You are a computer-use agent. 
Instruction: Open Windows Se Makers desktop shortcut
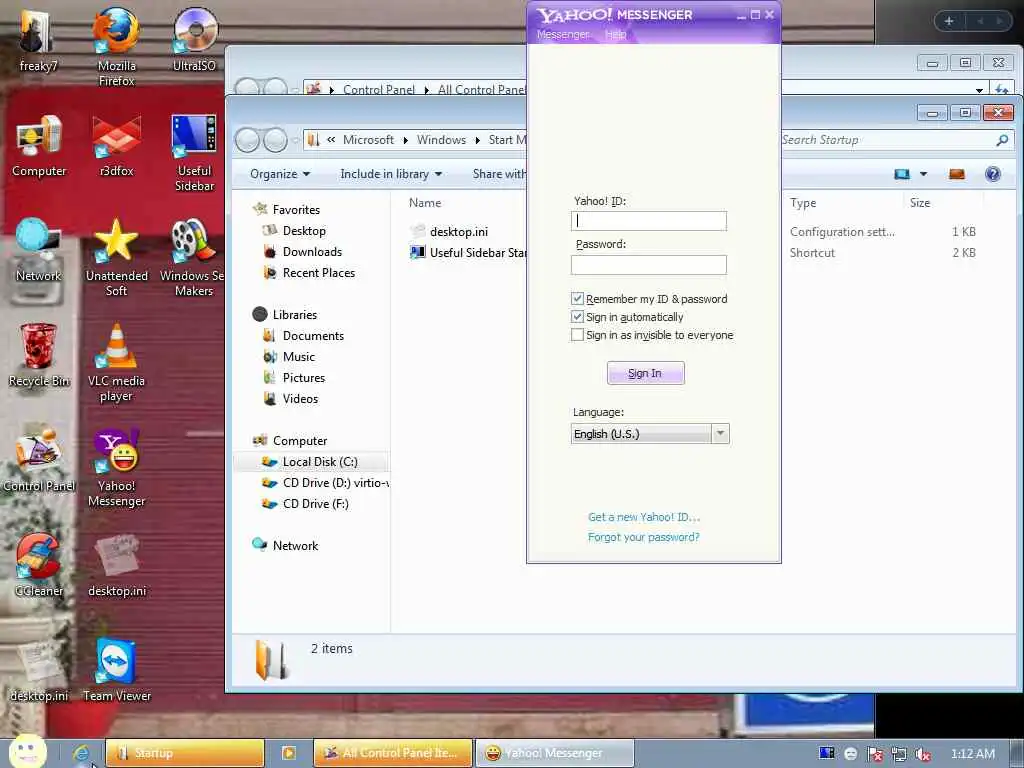pyautogui.click(x=192, y=257)
